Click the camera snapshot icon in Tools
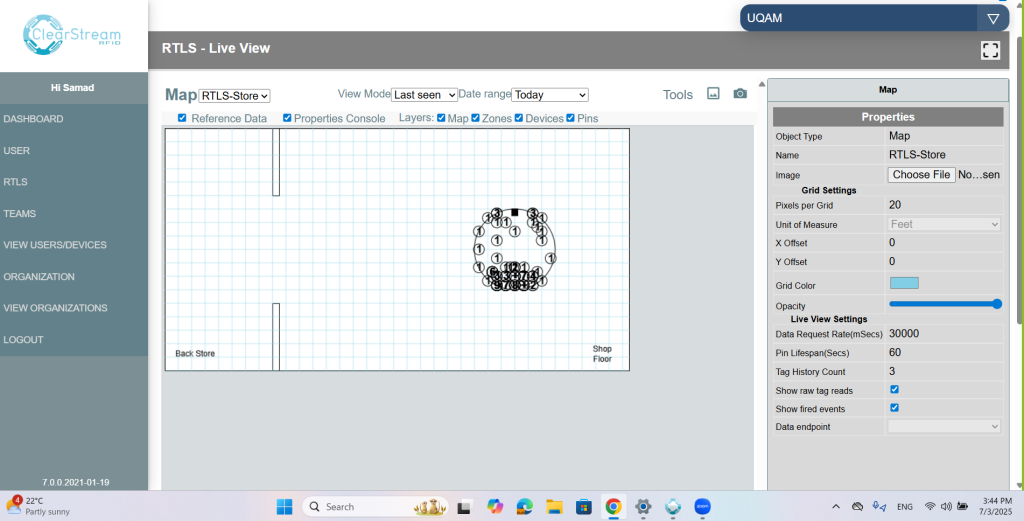Screen dimensions: 1024x521 click(740, 94)
